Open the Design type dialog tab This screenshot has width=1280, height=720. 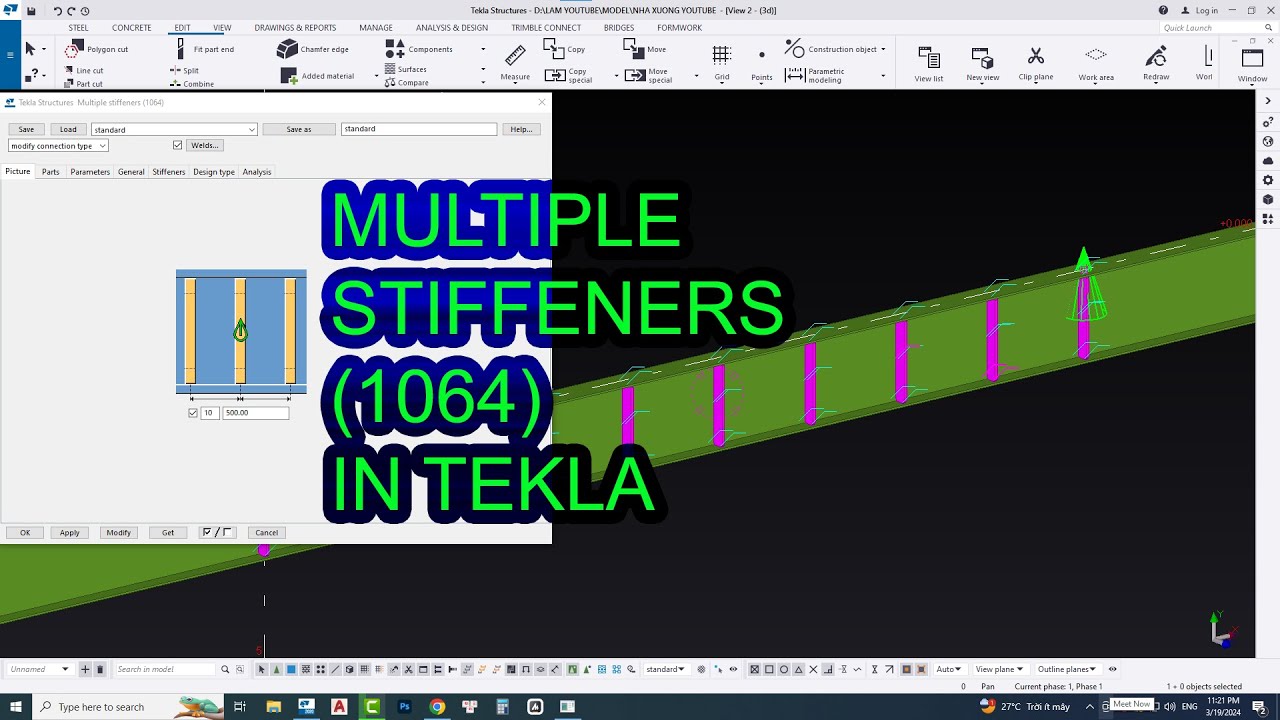pyautogui.click(x=214, y=172)
